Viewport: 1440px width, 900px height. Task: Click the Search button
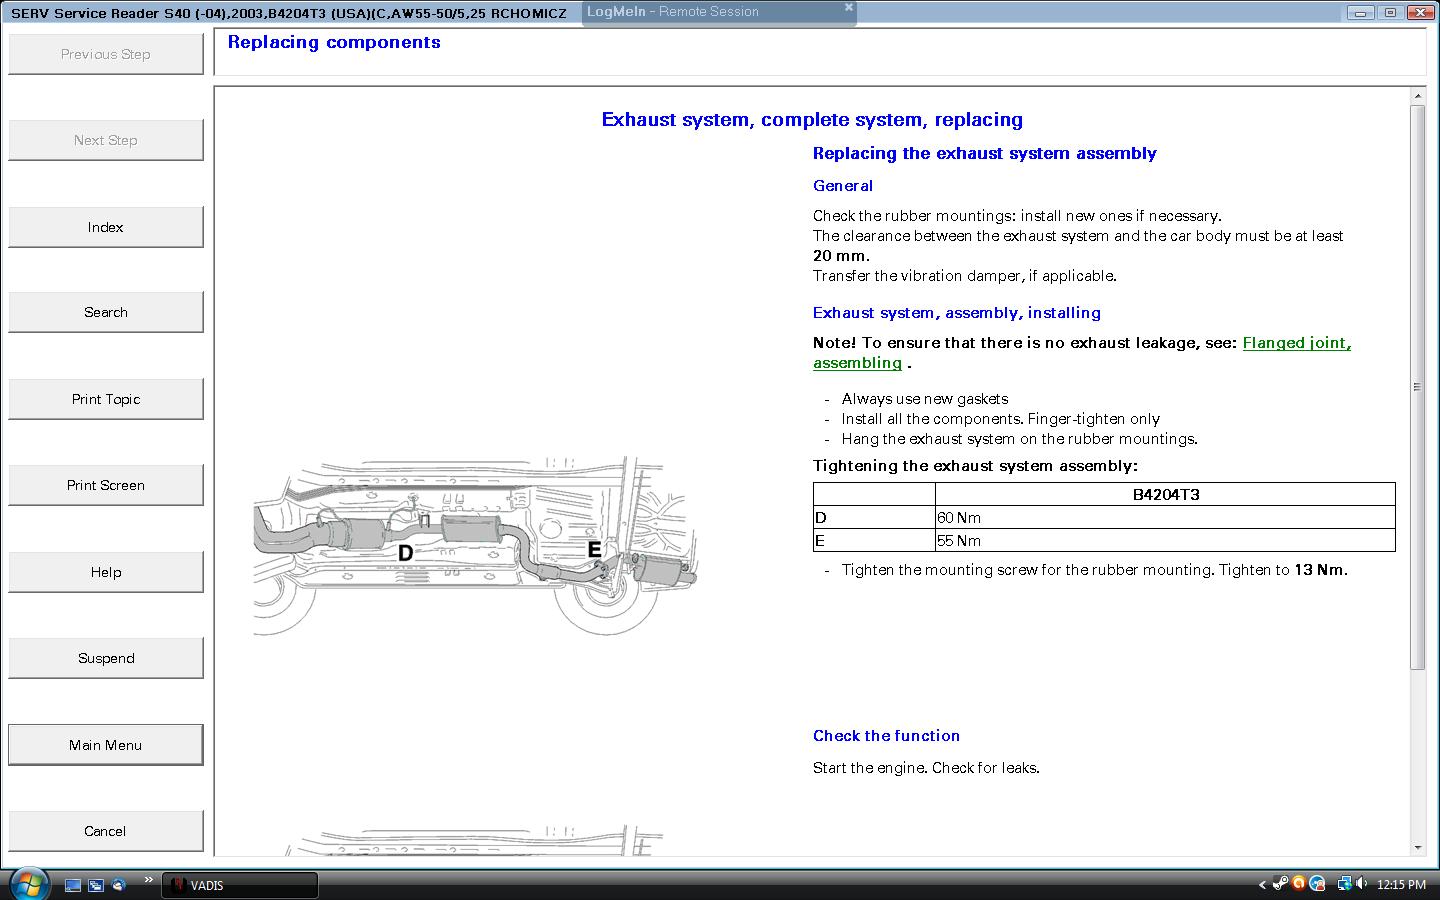coord(105,312)
